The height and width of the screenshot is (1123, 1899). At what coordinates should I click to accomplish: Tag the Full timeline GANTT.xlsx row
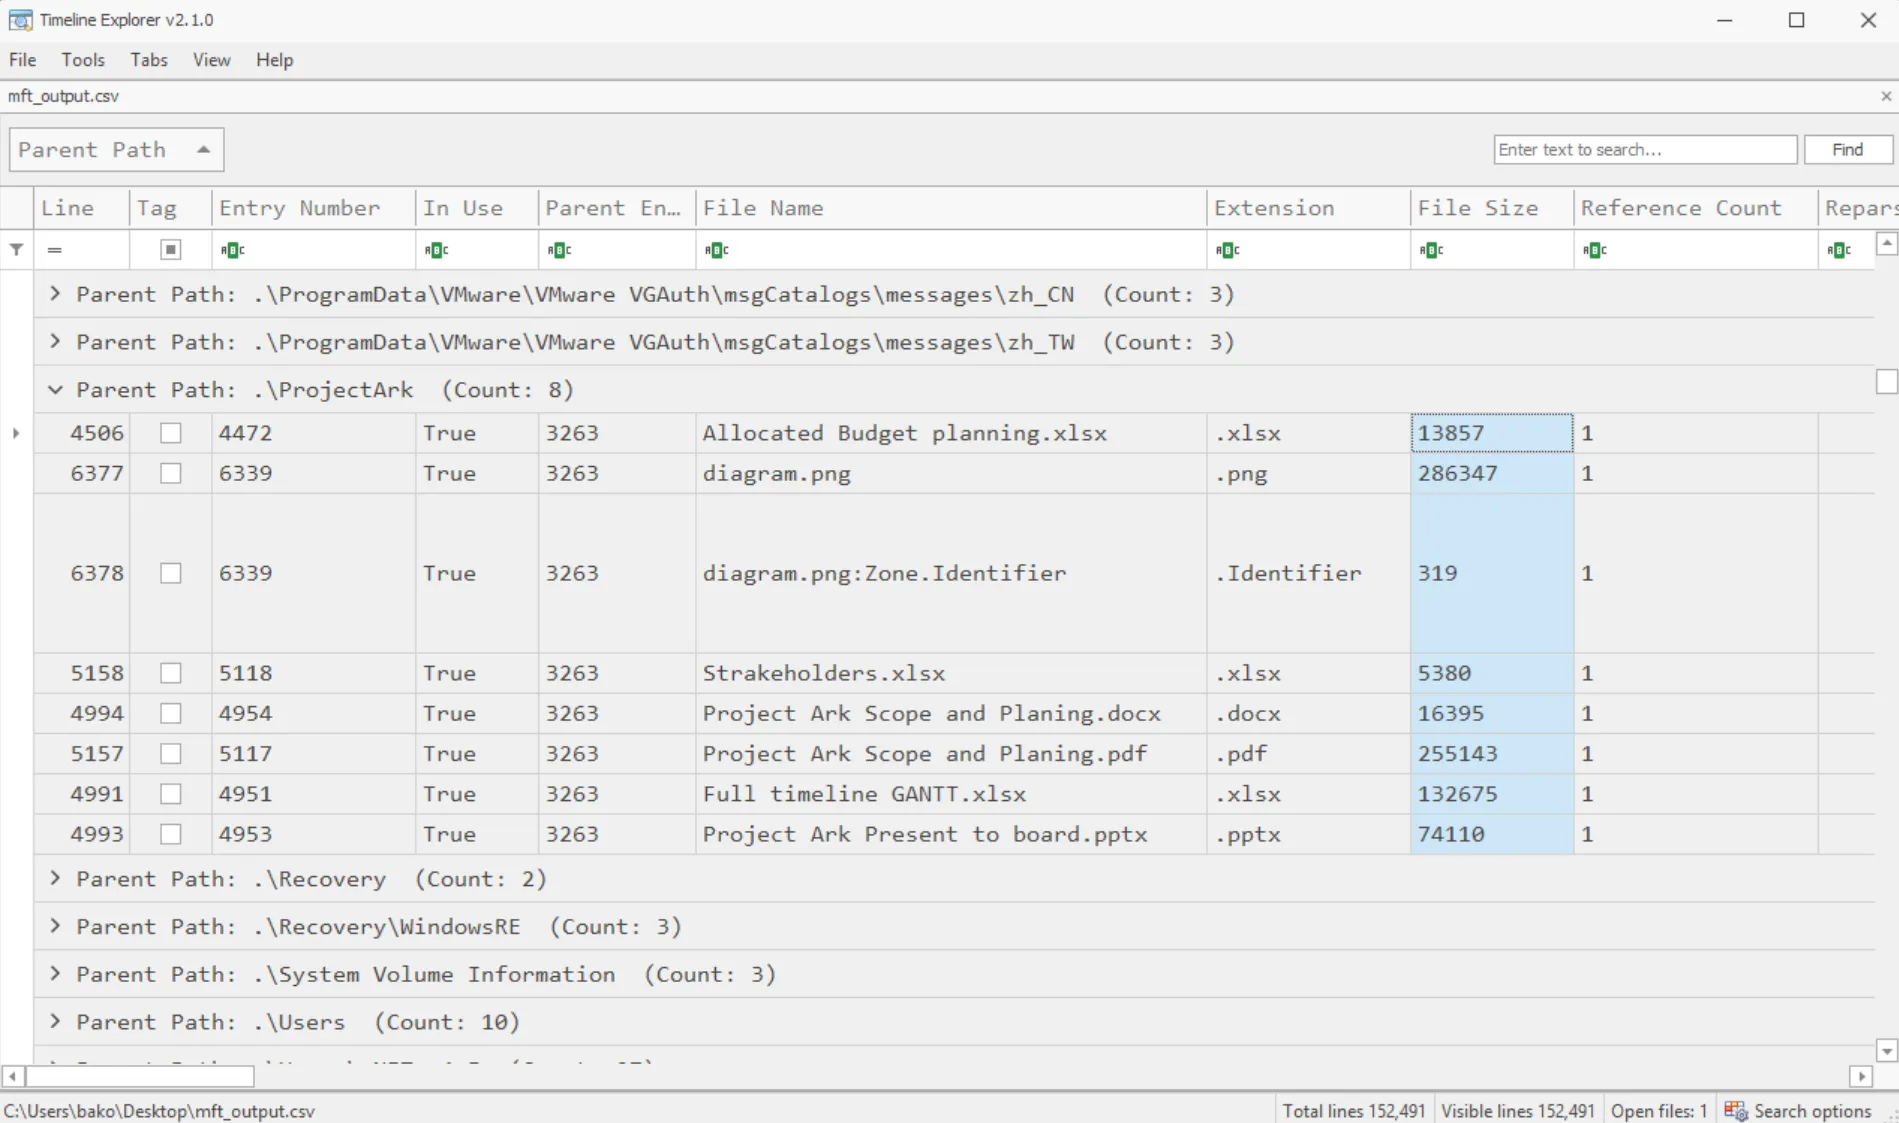point(171,794)
